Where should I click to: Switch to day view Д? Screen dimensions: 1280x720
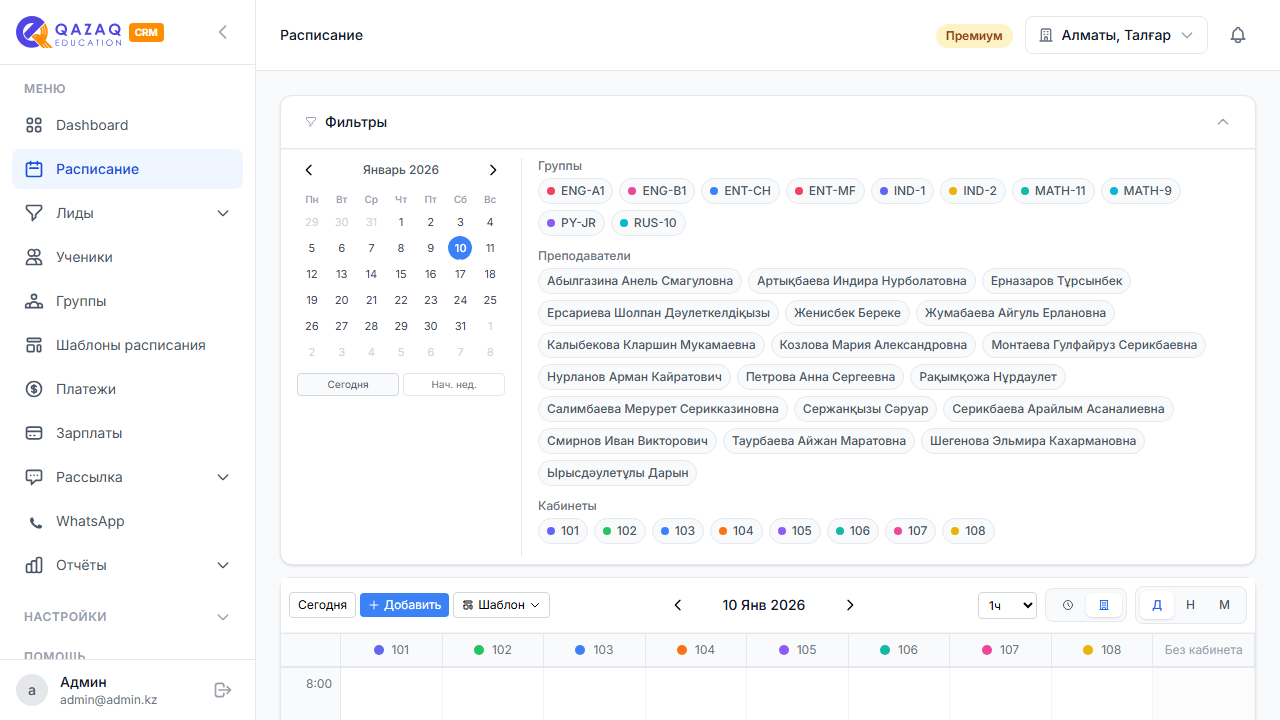[x=1157, y=605]
